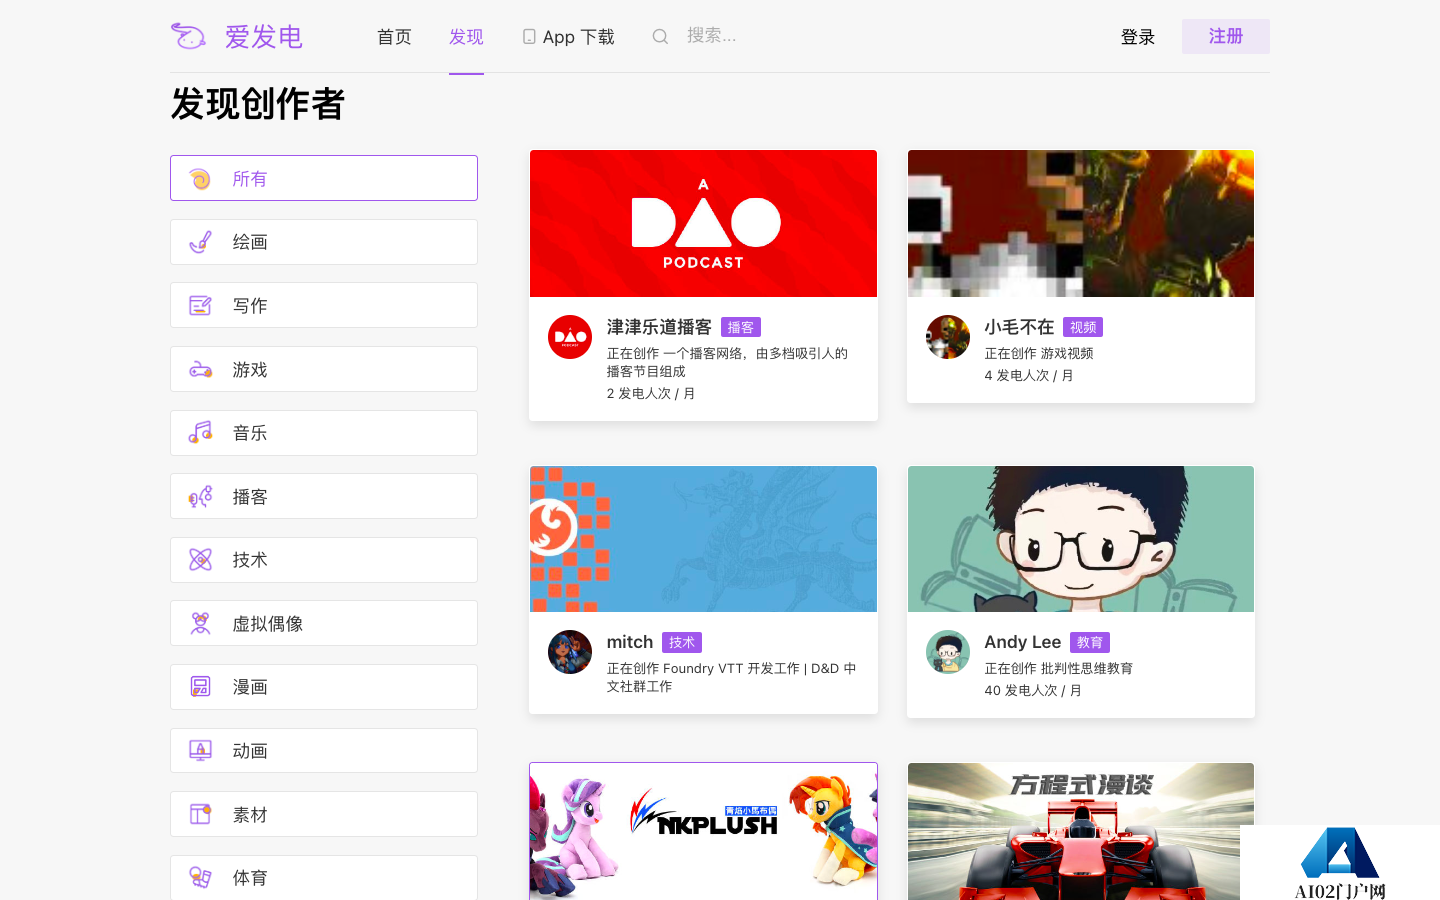
Task: Click the 技术 tag next to mitch
Action: 682,642
